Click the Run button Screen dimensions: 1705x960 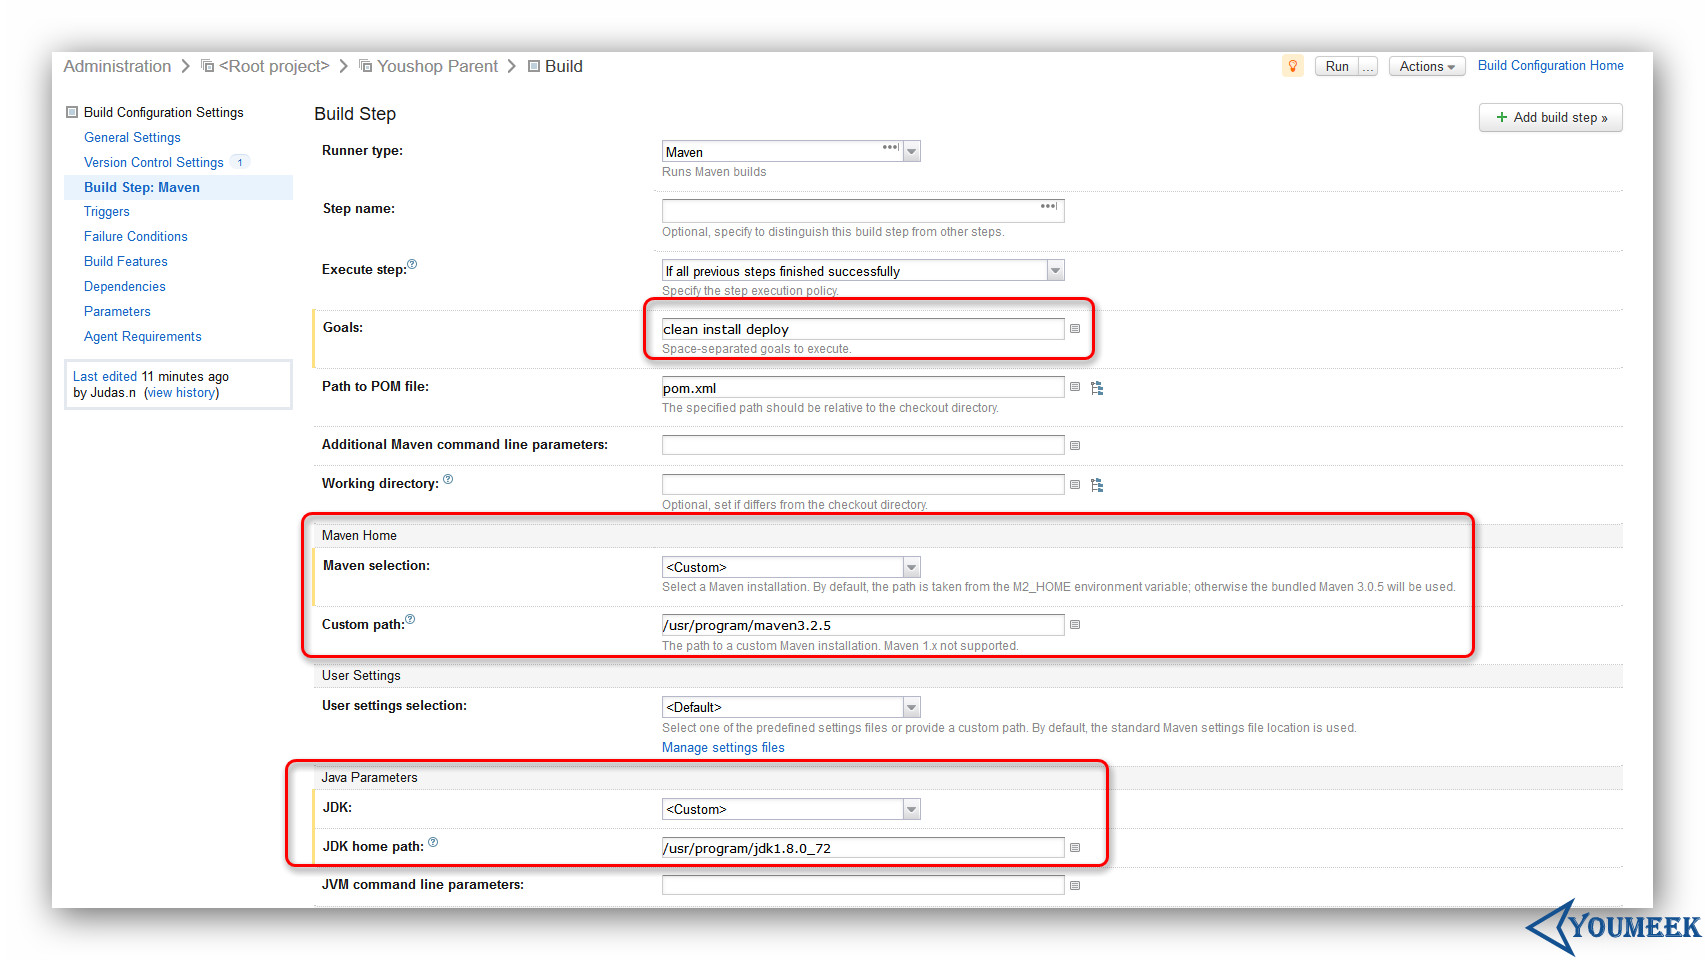tap(1337, 66)
